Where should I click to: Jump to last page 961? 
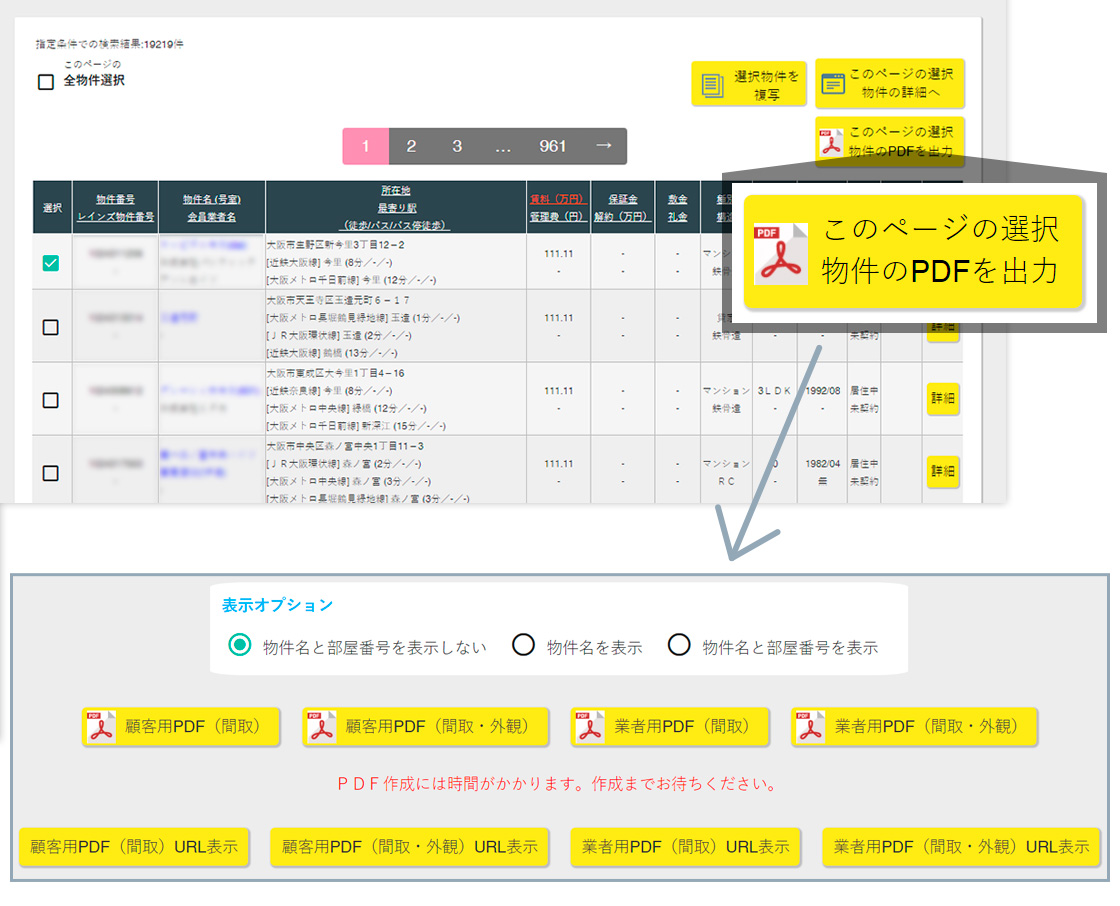tap(553, 146)
